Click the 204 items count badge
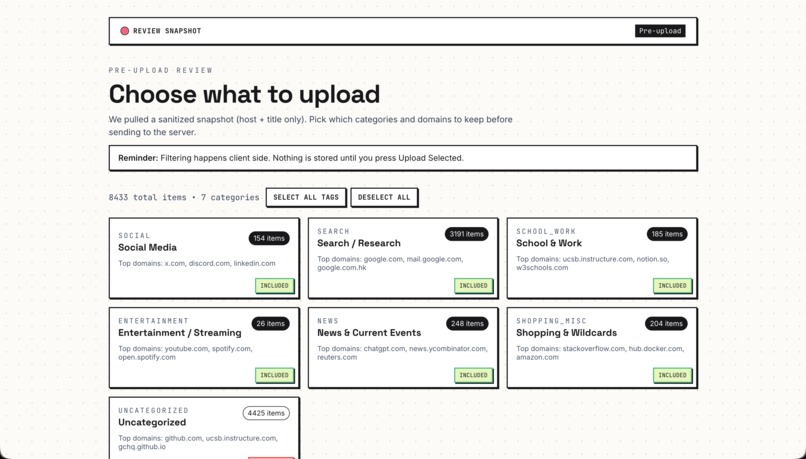806x459 pixels. pos(666,324)
